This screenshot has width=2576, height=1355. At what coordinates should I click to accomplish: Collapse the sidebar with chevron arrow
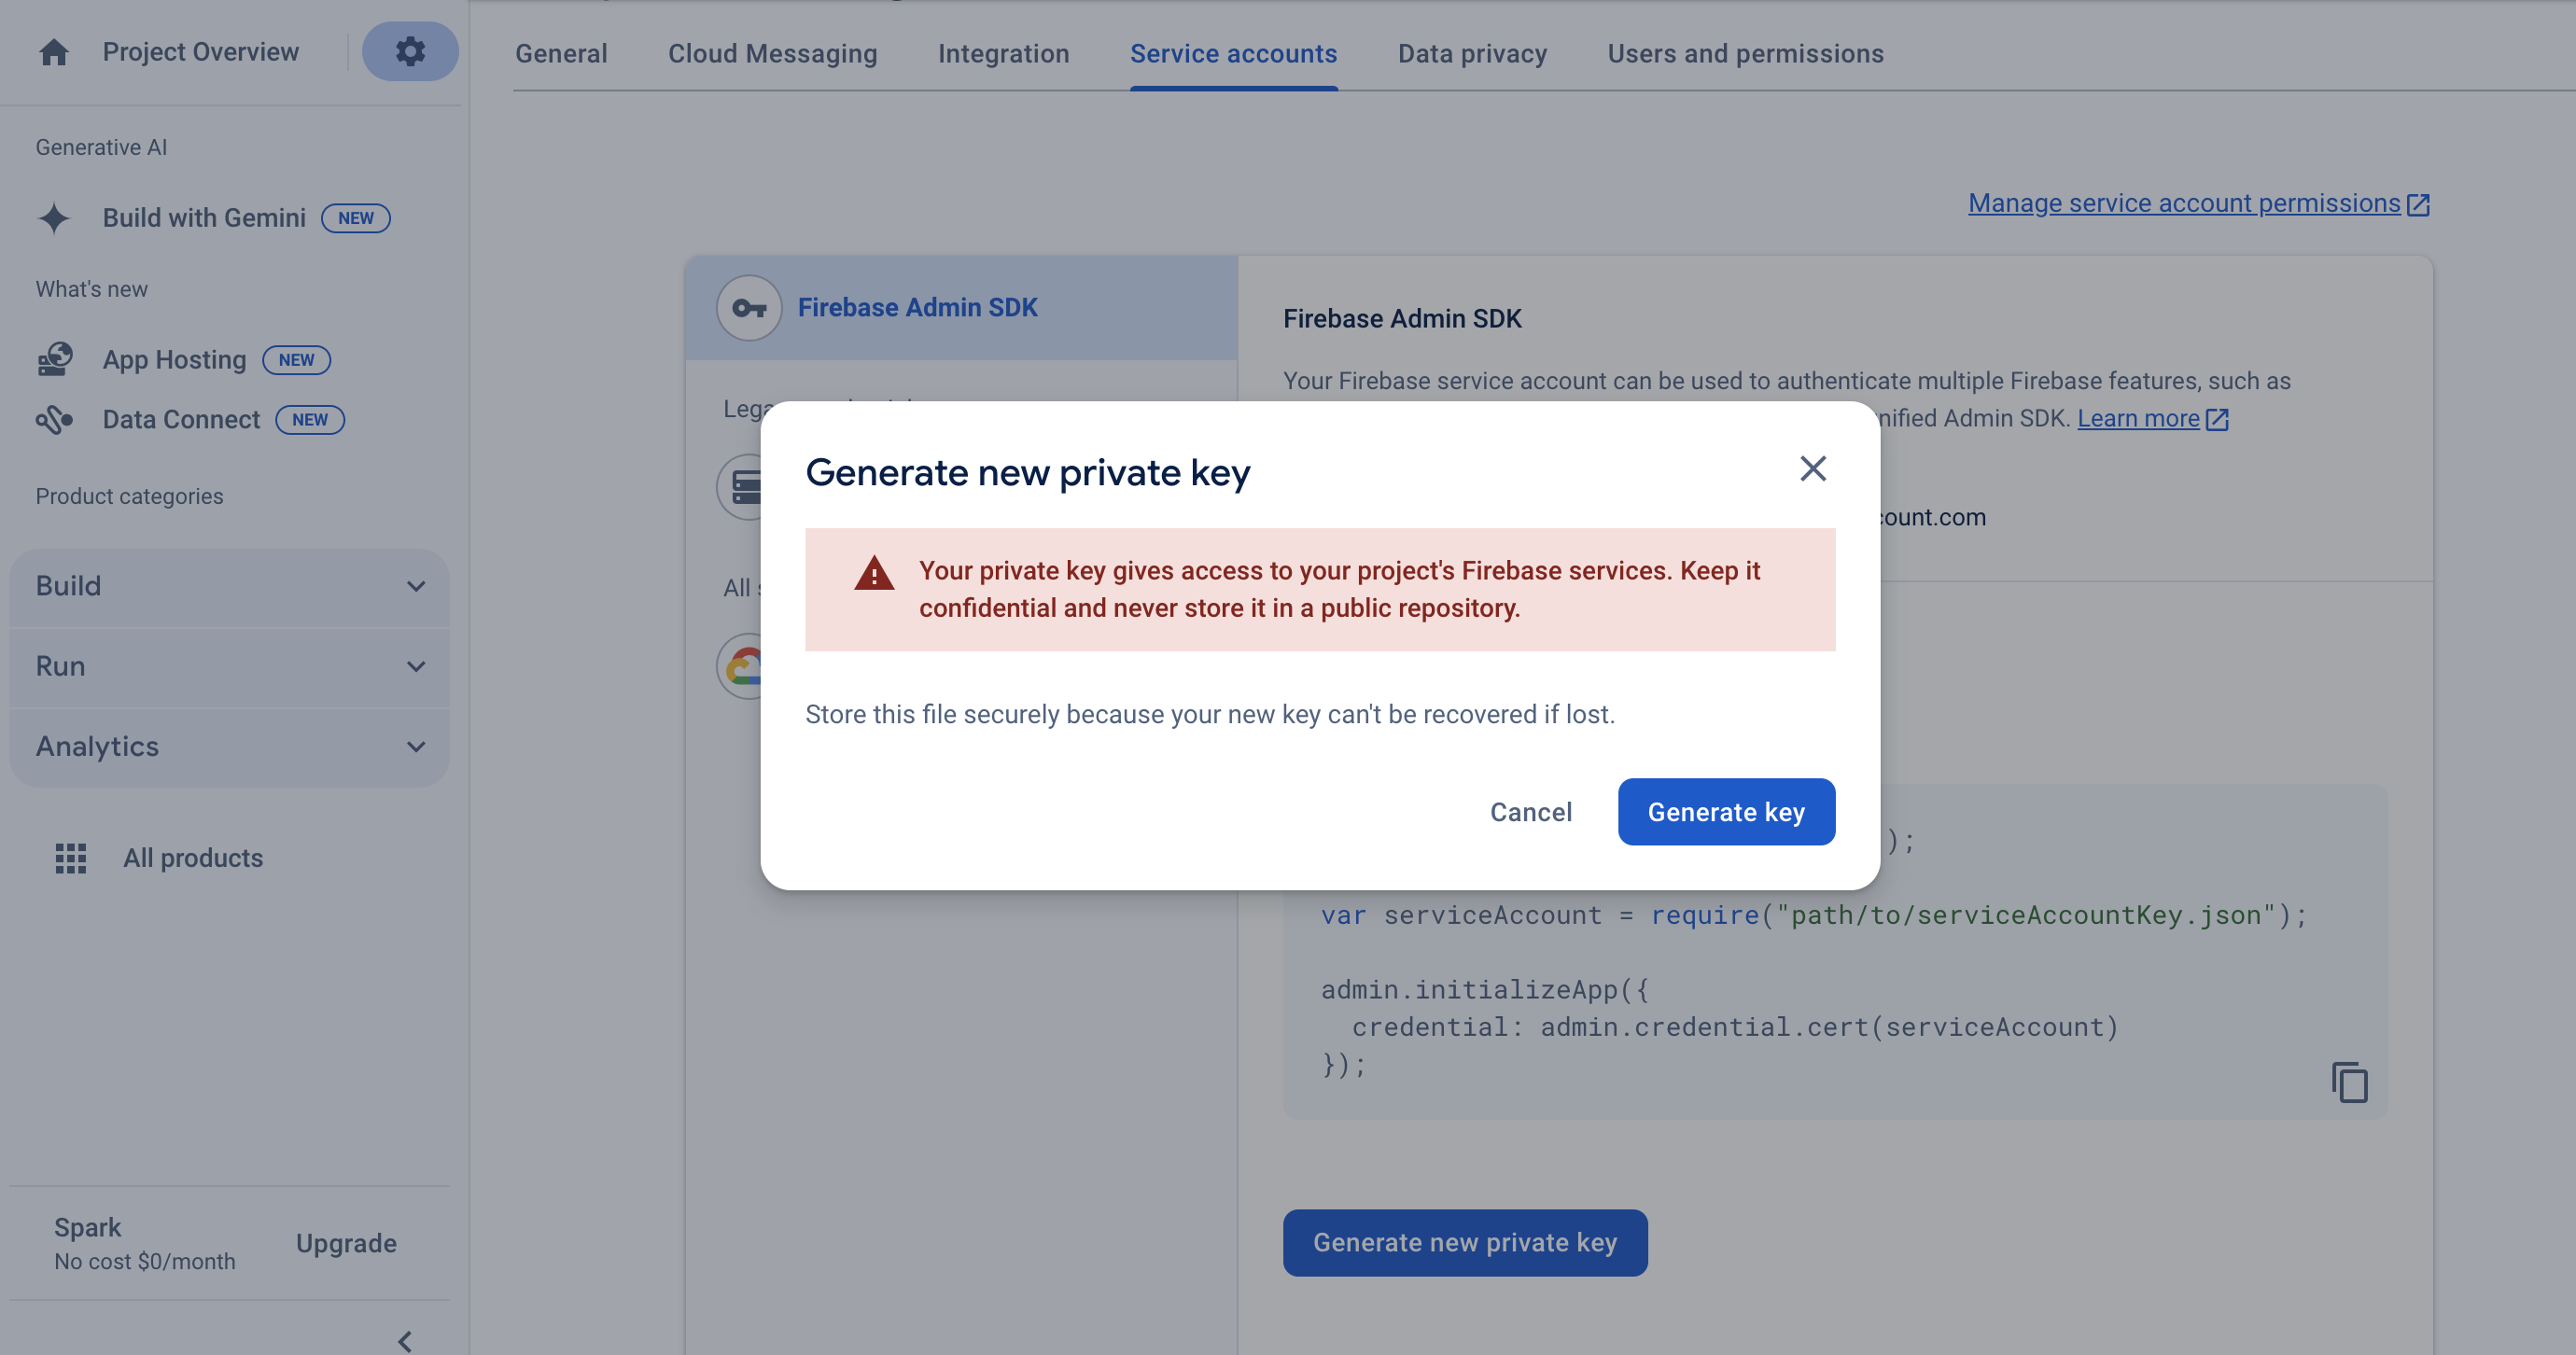[405, 1341]
